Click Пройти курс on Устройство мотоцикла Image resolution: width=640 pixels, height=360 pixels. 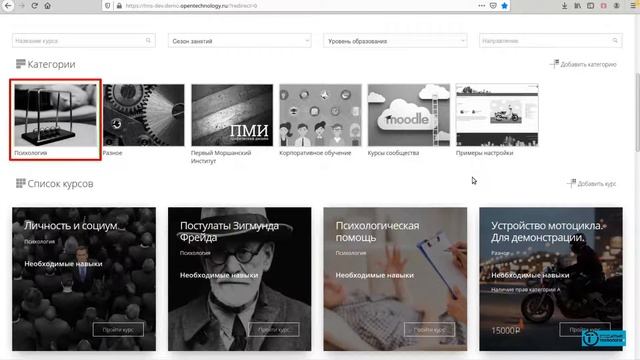click(585, 329)
